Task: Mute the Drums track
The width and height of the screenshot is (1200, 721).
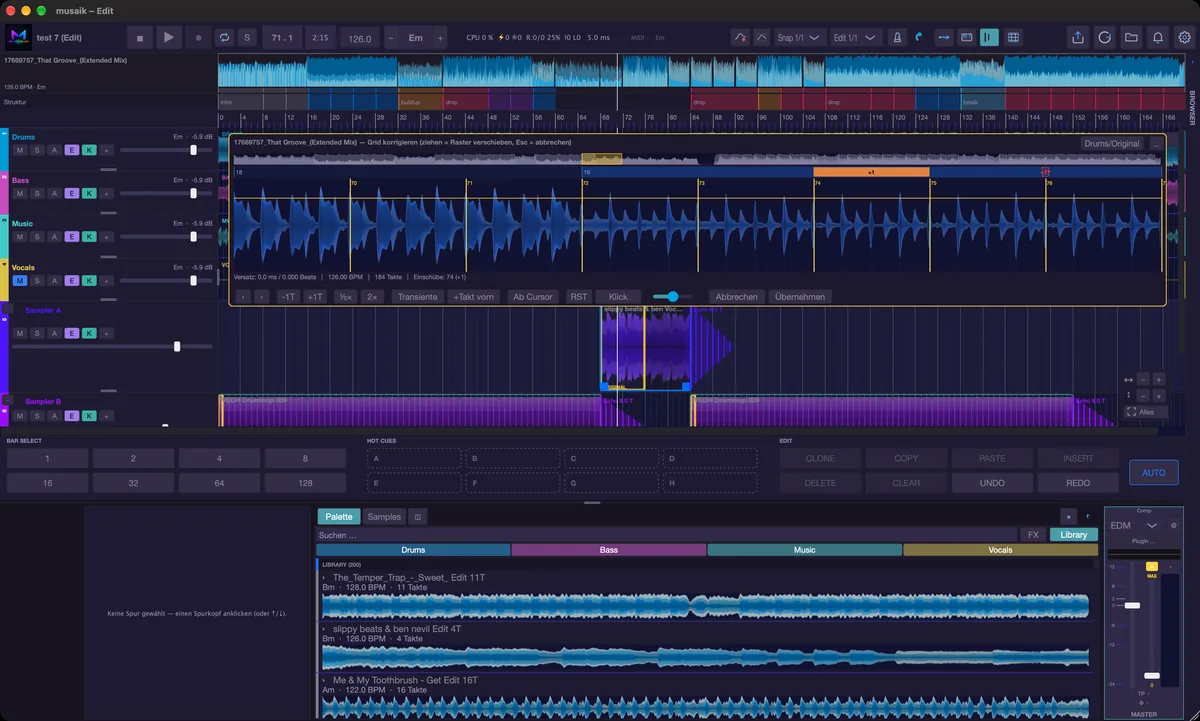Action: [19, 150]
